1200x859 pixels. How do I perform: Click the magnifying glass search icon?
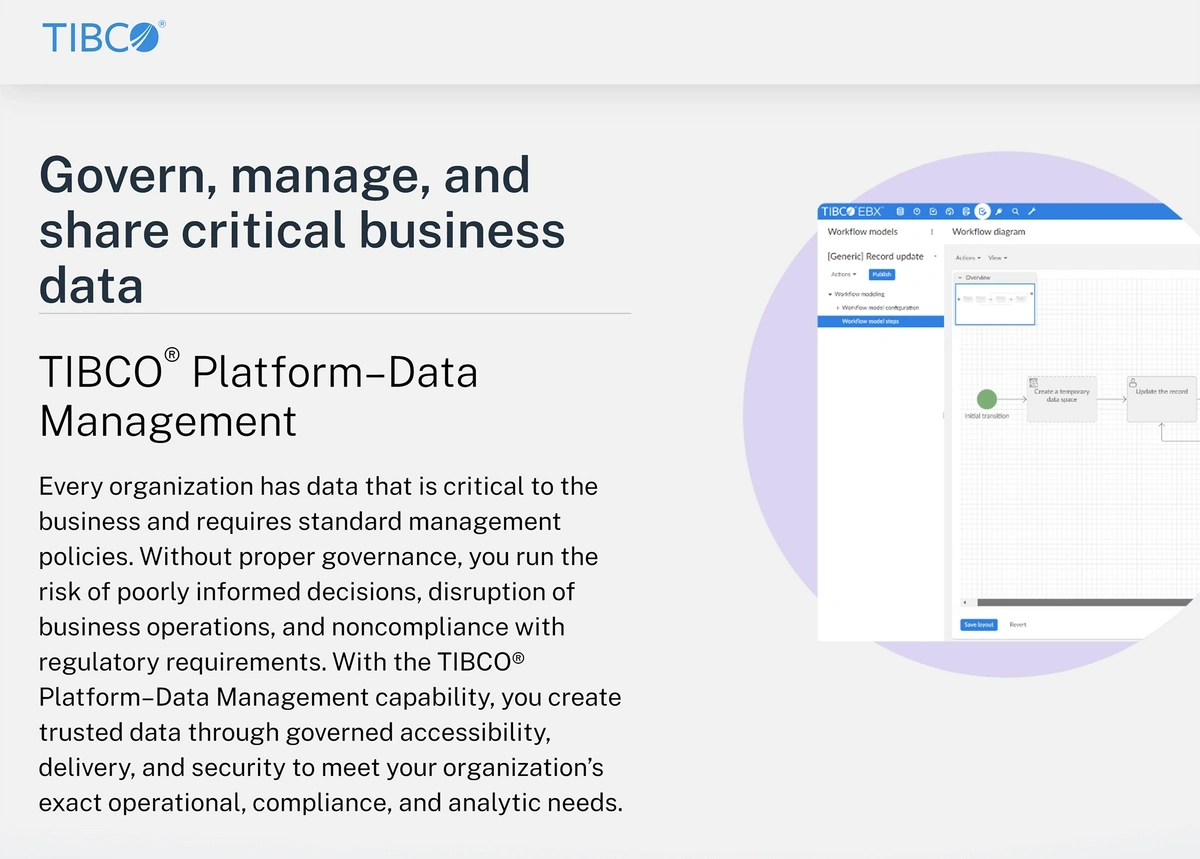(1015, 211)
